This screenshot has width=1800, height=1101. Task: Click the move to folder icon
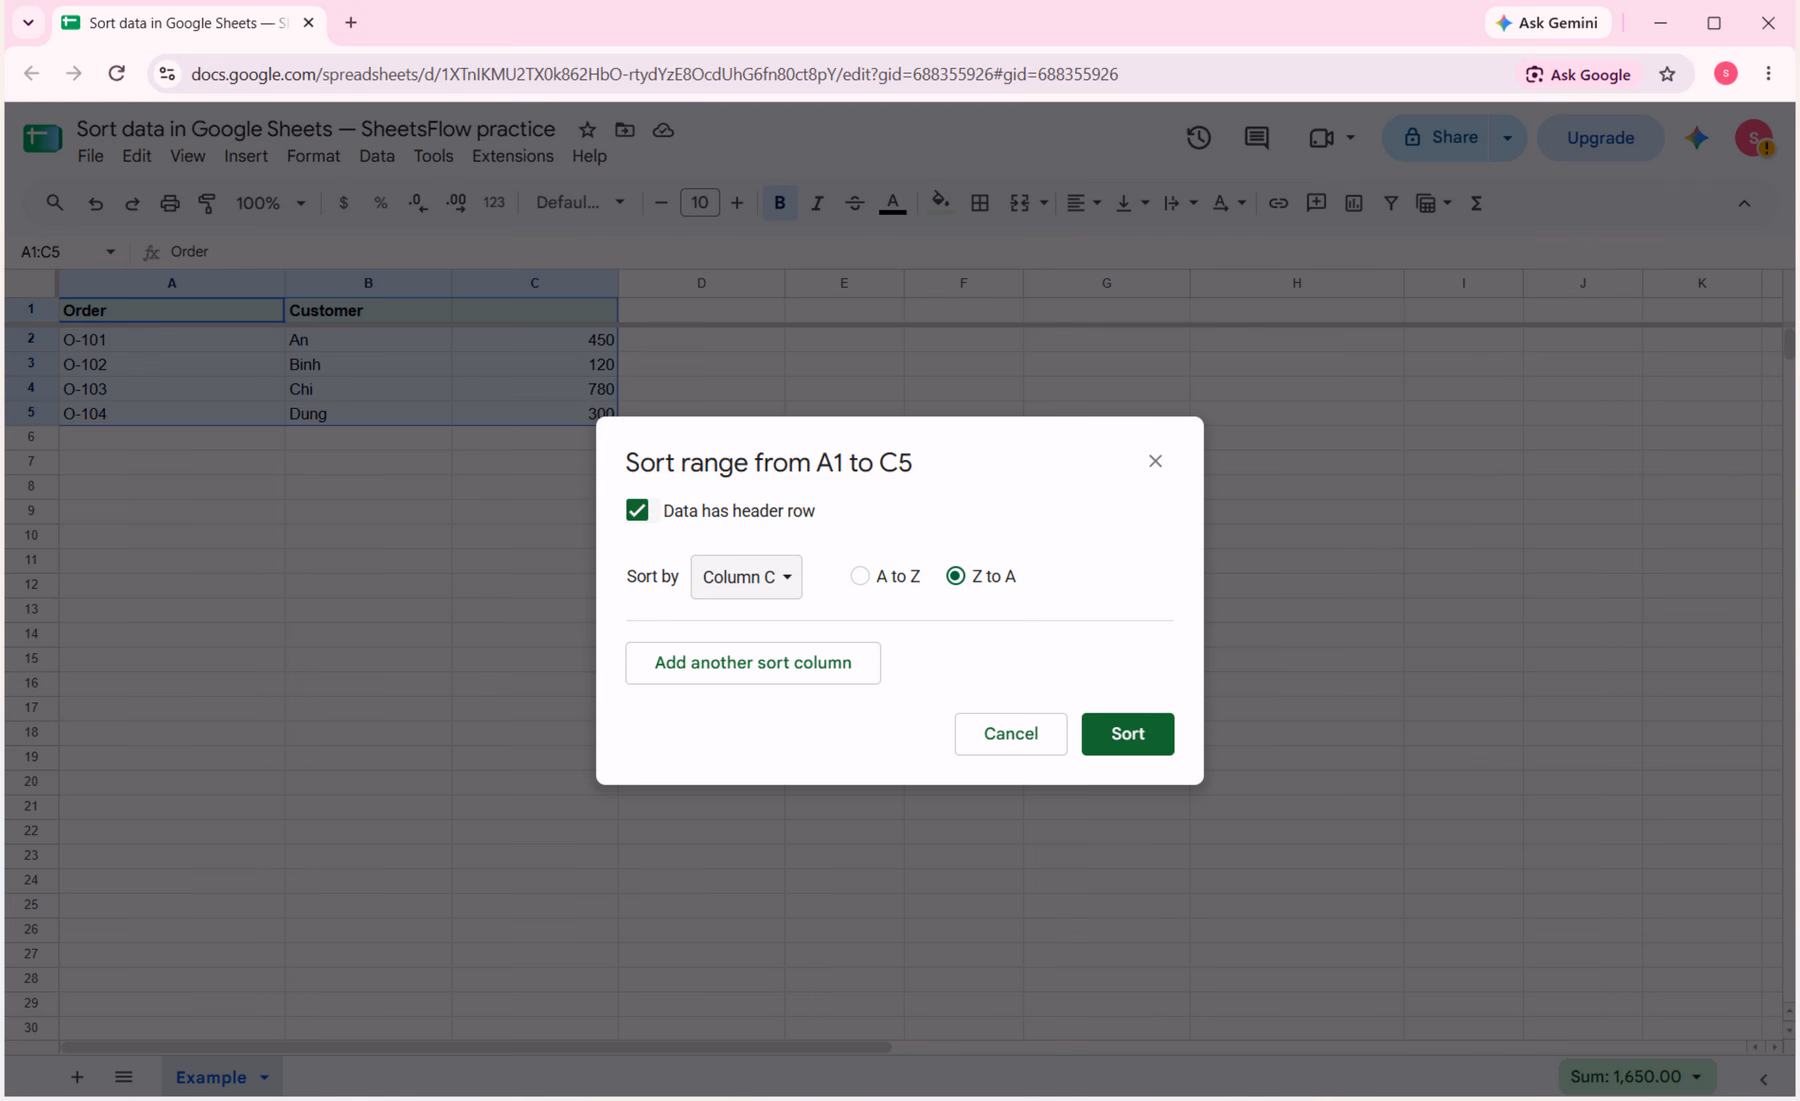pos(625,130)
